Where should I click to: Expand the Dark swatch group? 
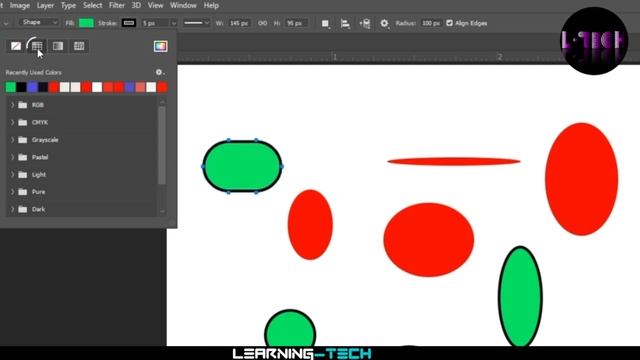pyautogui.click(x=12, y=209)
